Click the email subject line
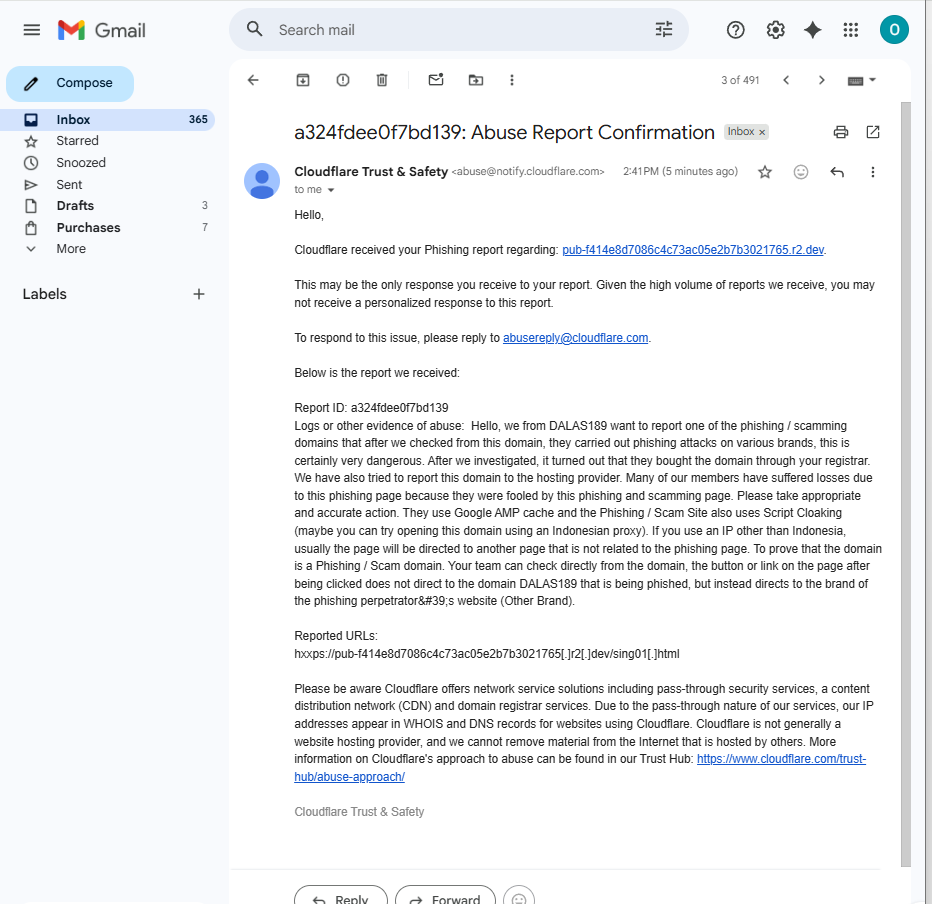The image size is (932, 904). (x=504, y=132)
